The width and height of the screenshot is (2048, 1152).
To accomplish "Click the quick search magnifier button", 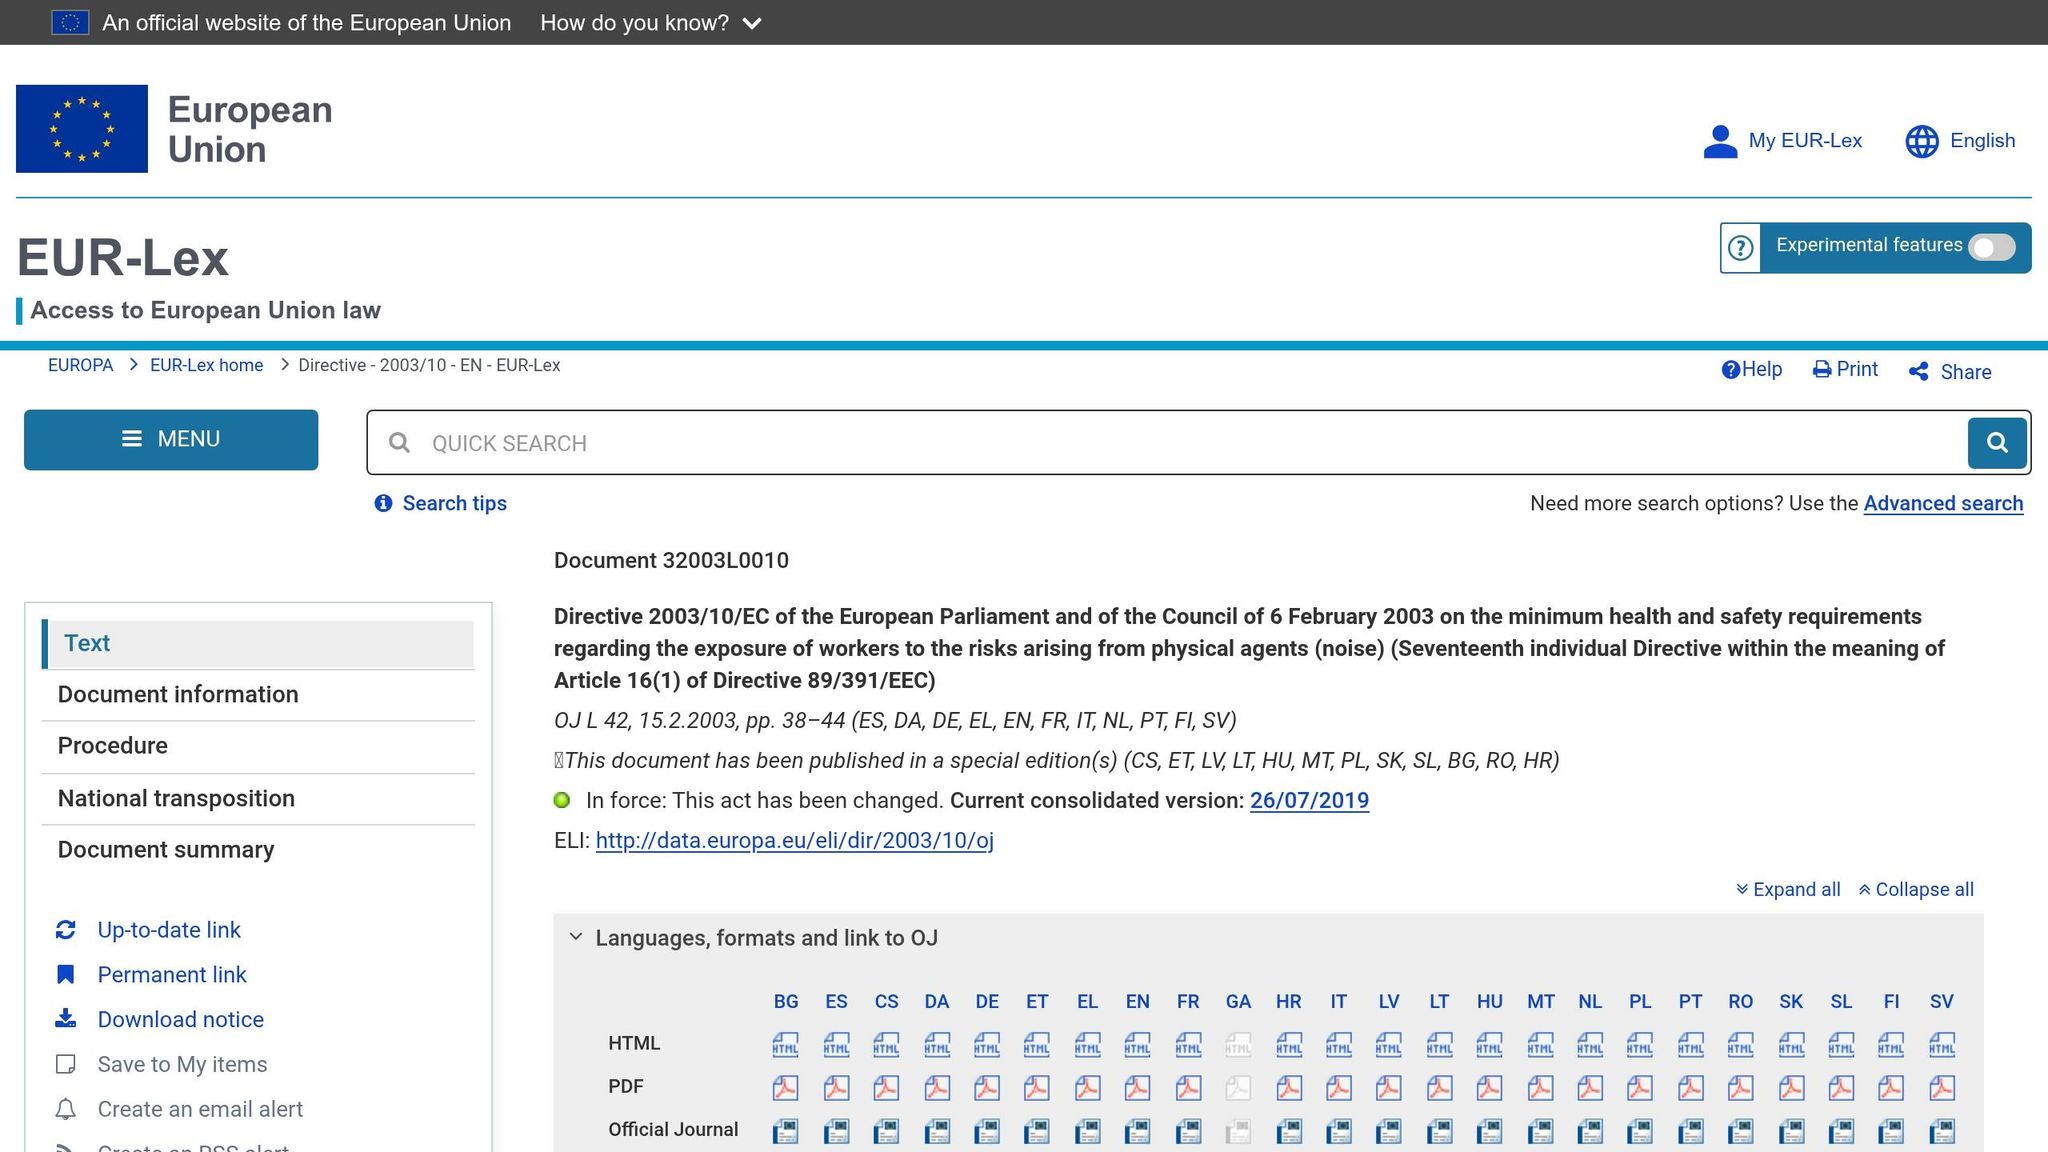I will 1996,442.
